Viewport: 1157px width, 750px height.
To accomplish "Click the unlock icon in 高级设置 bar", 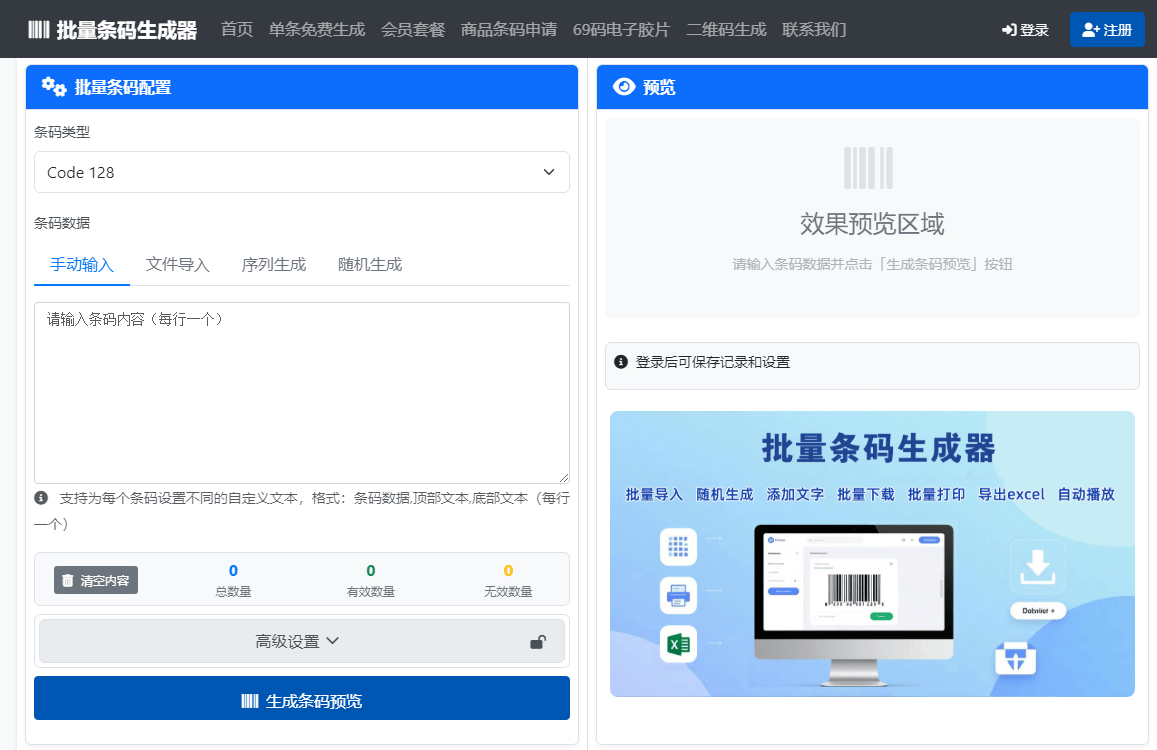I will coord(538,641).
